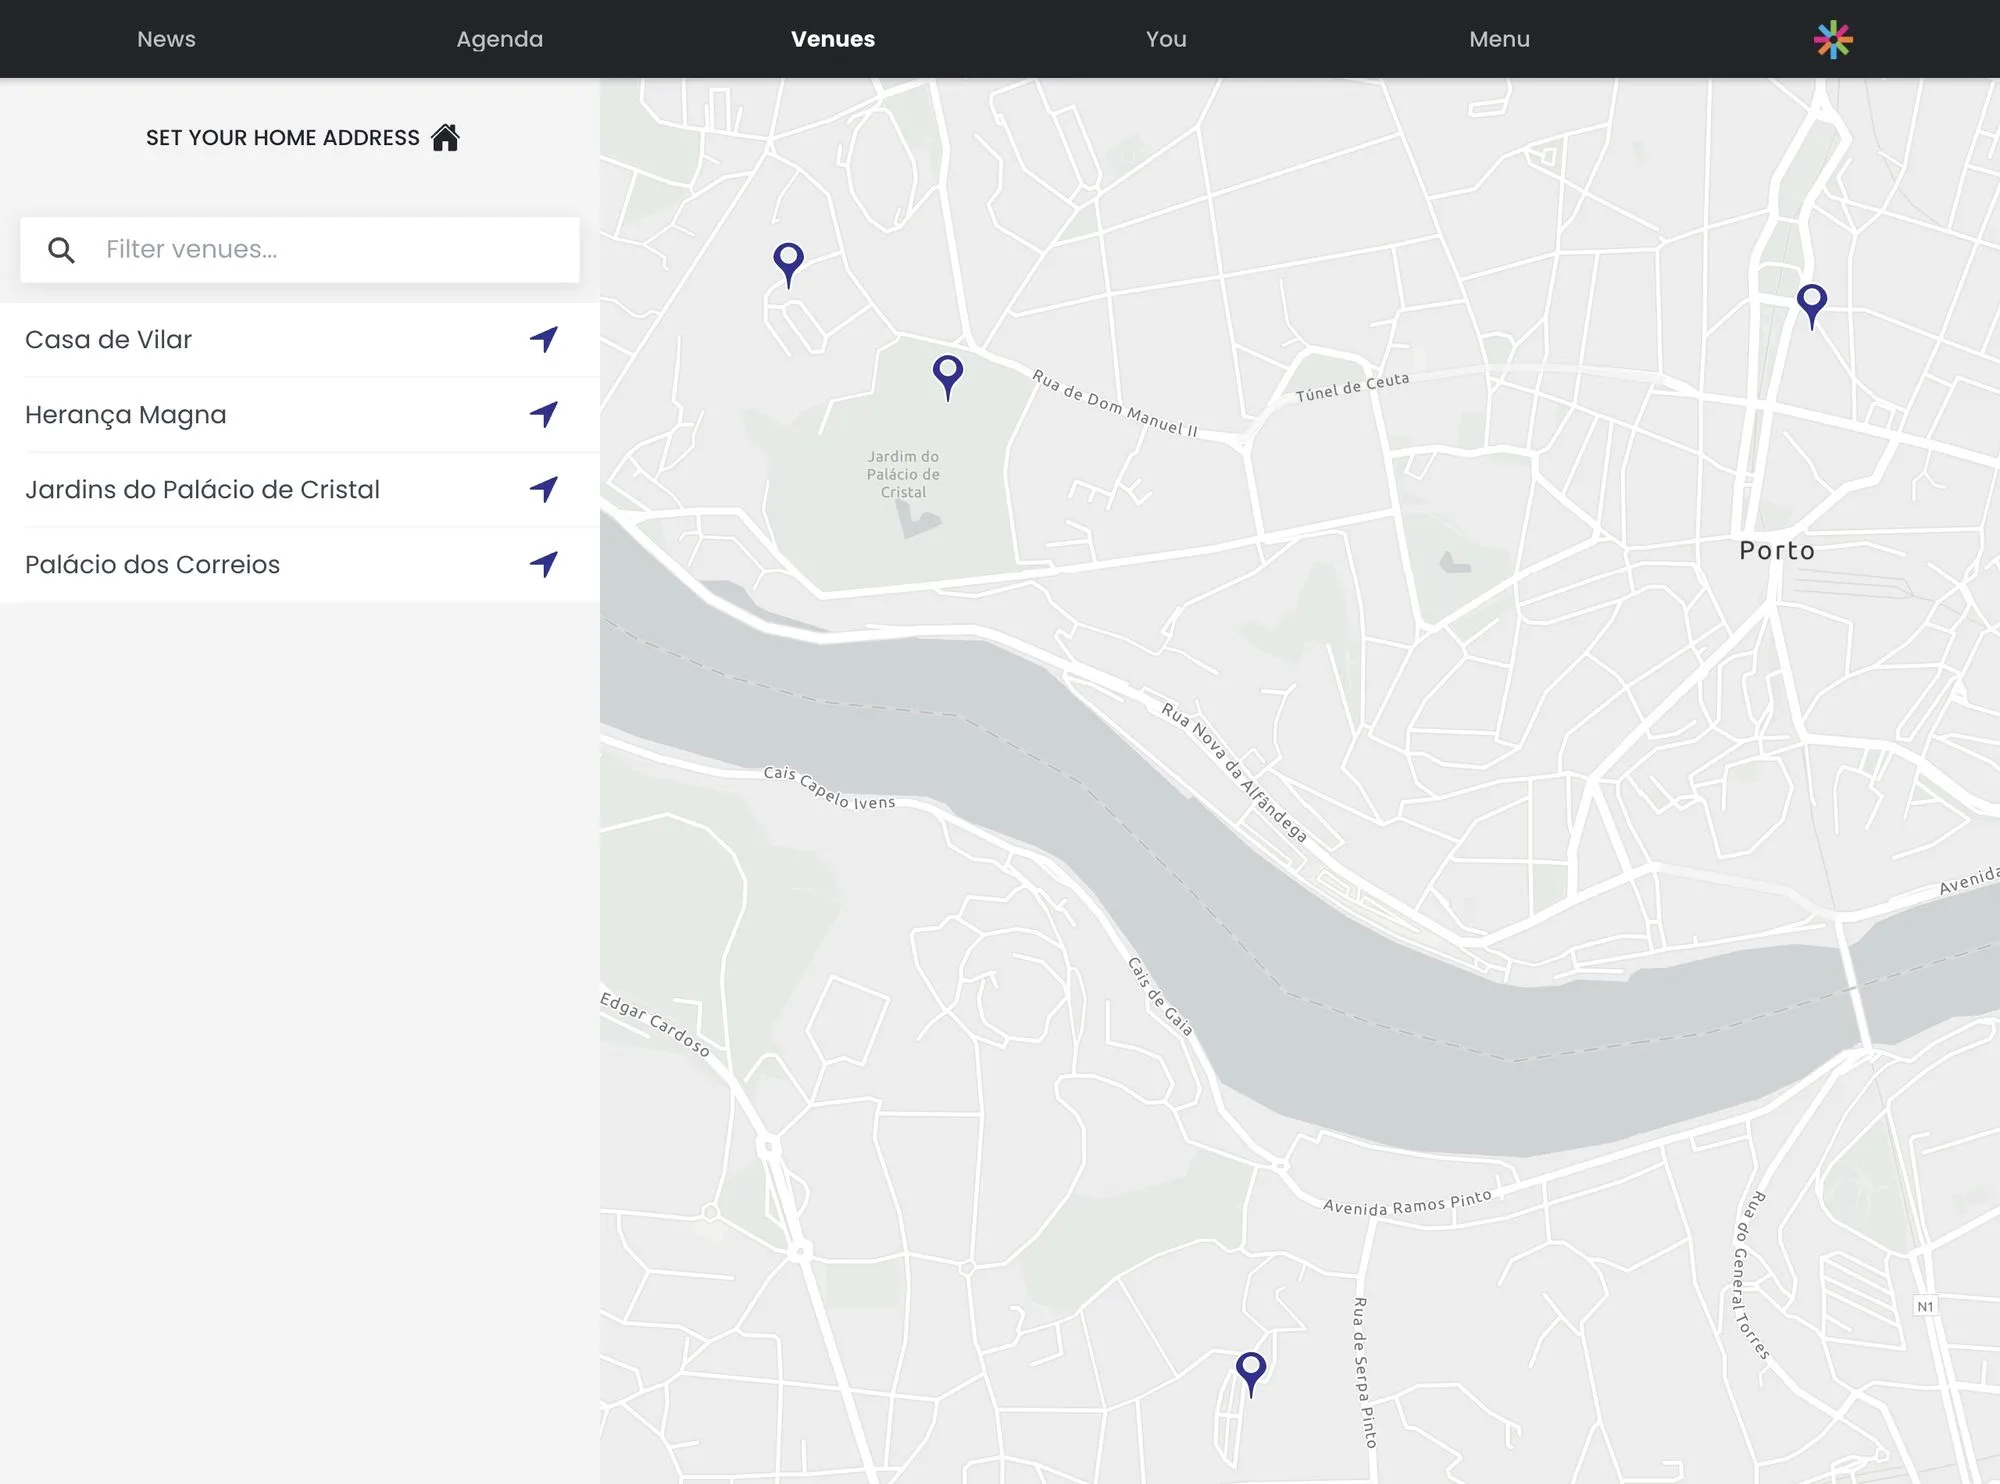Click Set Your Home Address

point(283,138)
